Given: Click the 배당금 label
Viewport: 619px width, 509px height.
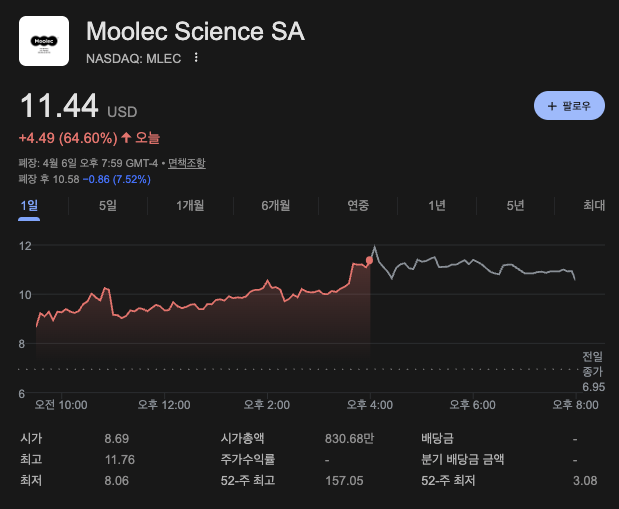Looking at the screenshot, I should tap(437, 438).
